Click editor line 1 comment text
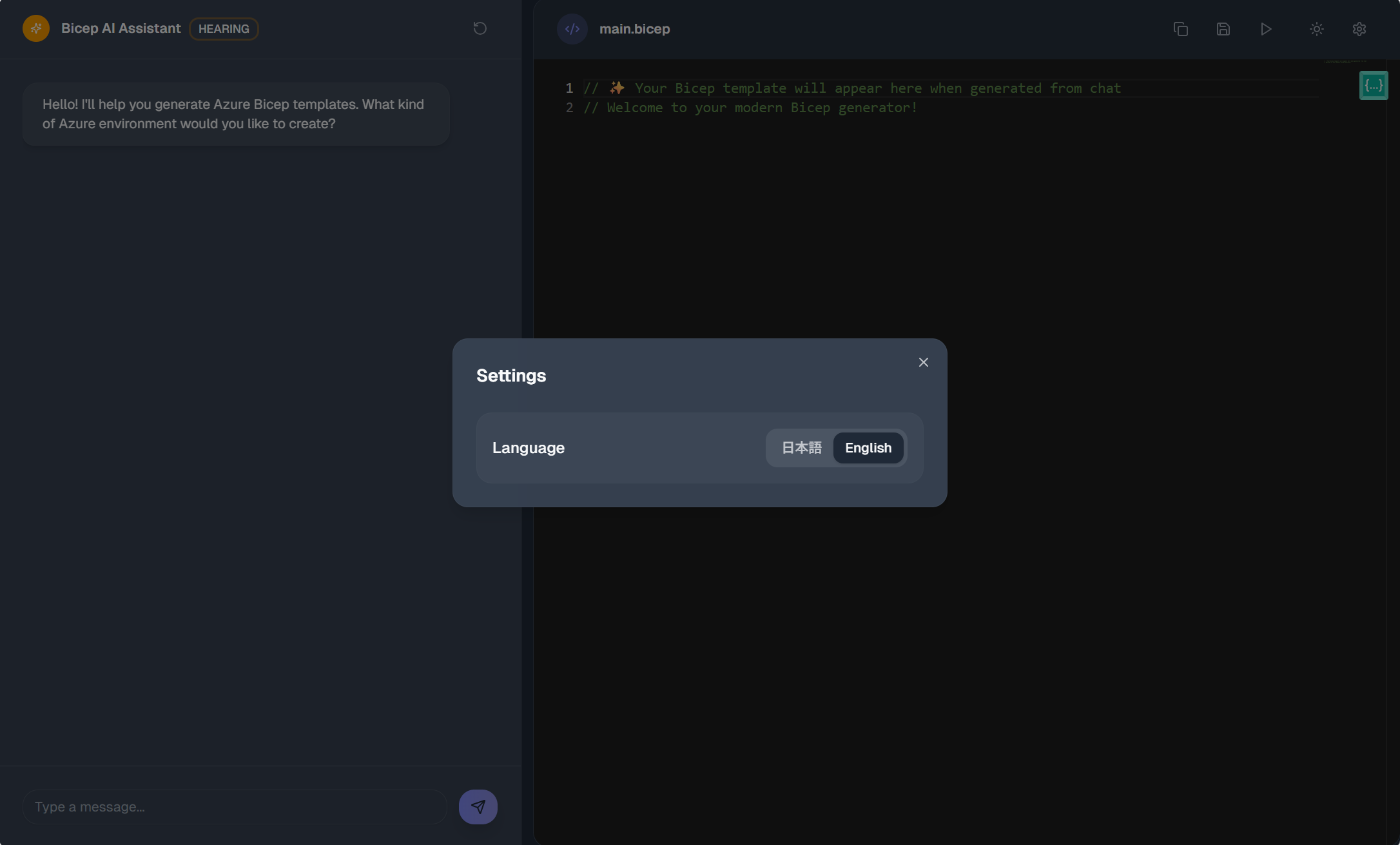 point(852,88)
